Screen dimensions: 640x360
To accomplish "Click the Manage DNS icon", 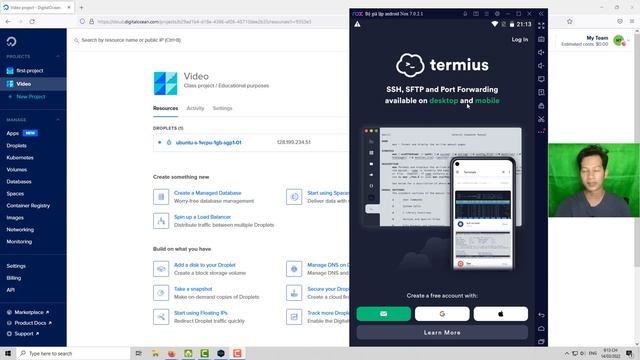I will (294, 269).
